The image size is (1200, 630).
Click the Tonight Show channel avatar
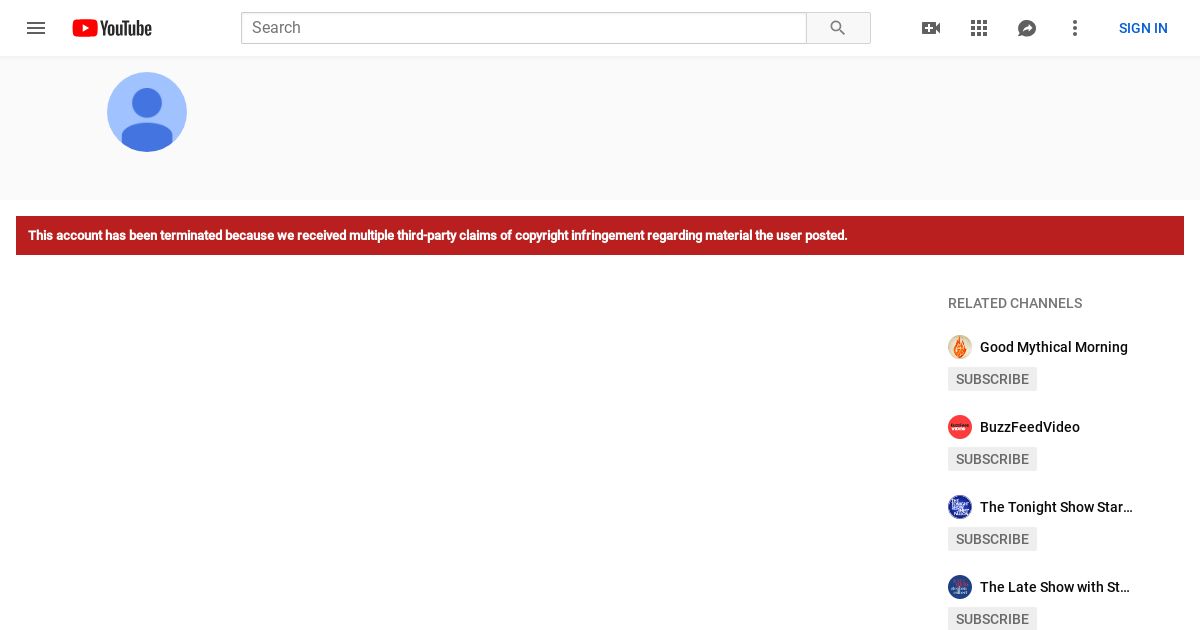tap(960, 507)
